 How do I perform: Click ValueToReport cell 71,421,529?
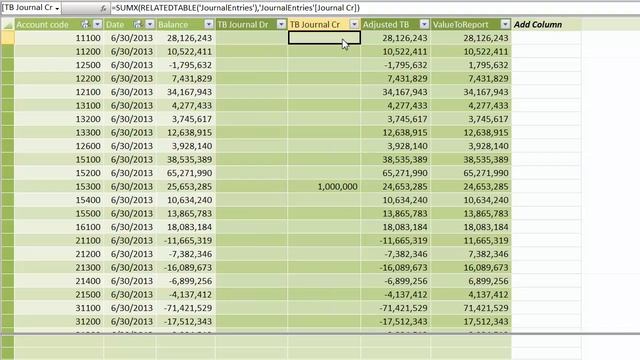pos(471,308)
